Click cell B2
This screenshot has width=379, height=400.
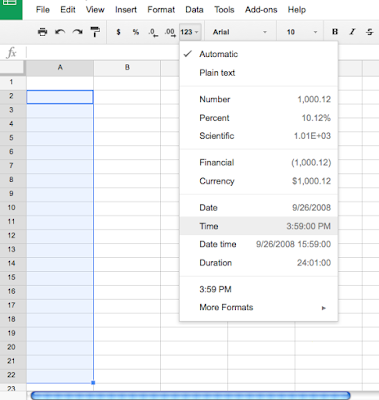point(127,97)
